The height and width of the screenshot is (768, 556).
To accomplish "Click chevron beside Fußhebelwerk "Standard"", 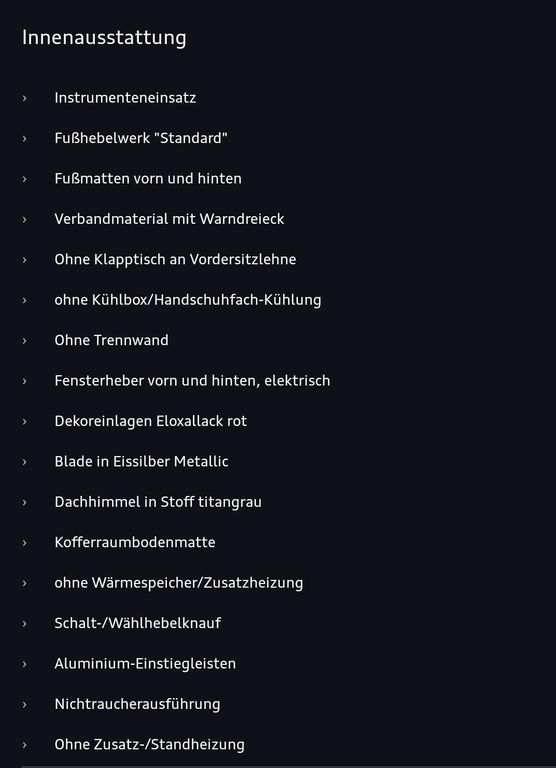I will coord(24,139).
